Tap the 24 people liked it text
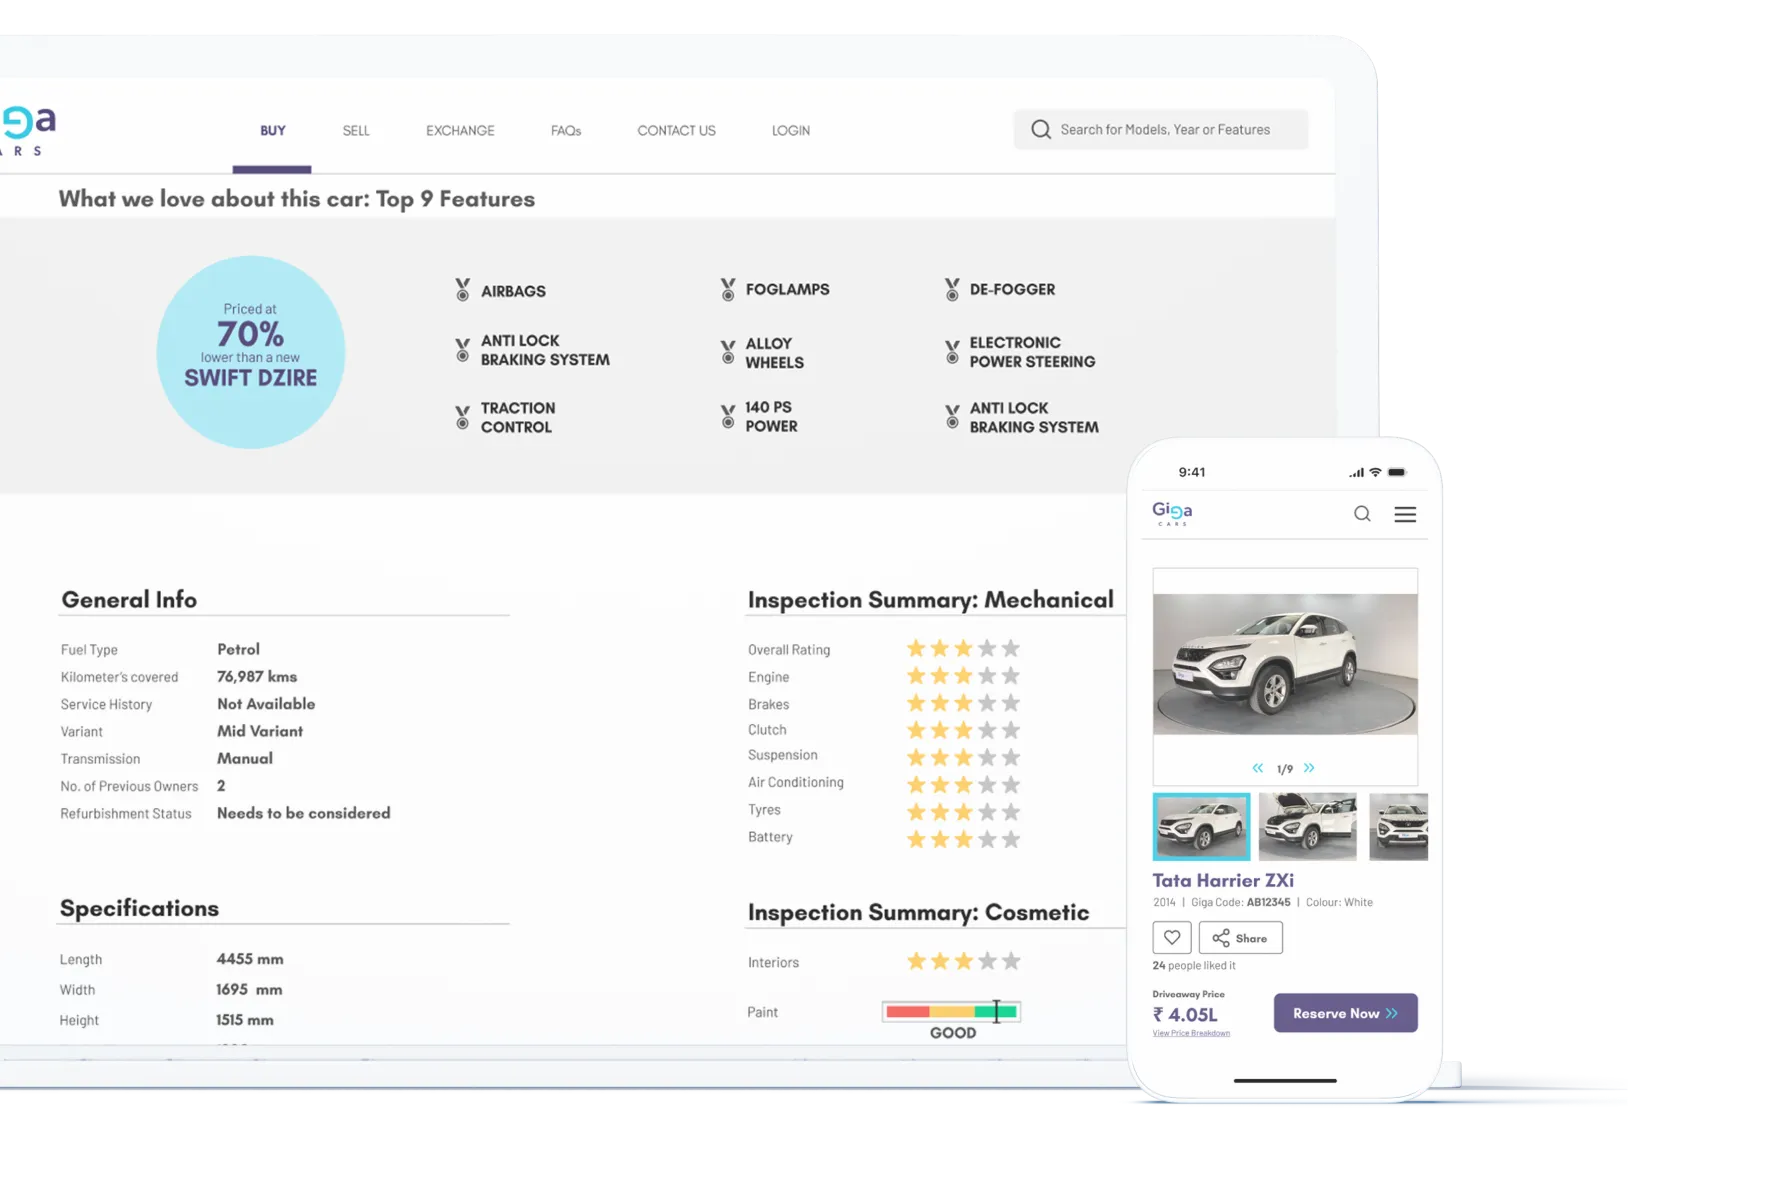Screen dimensions: 1774x1200 click(1194, 965)
